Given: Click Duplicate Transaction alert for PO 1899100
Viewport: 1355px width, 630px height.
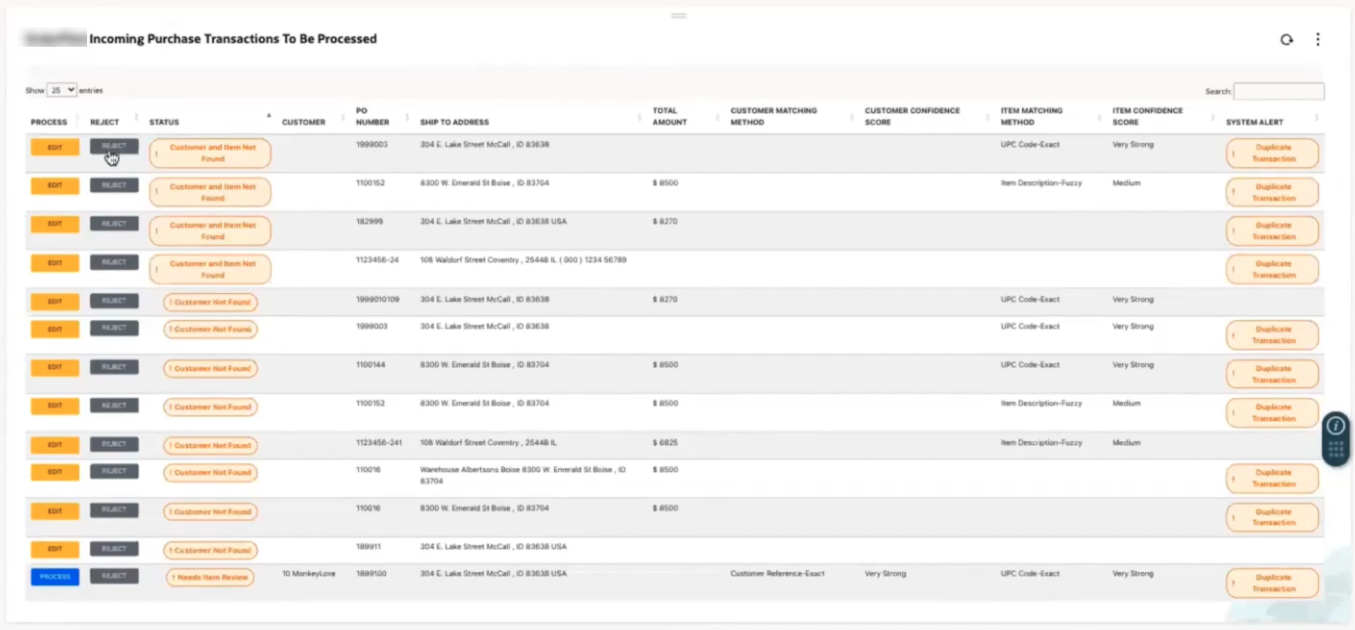Looking at the screenshot, I should 1272,583.
